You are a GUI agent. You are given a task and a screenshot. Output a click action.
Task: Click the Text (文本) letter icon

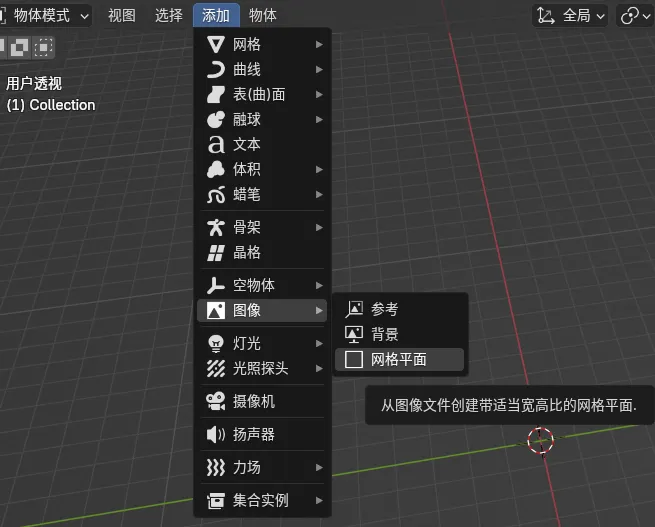216,144
